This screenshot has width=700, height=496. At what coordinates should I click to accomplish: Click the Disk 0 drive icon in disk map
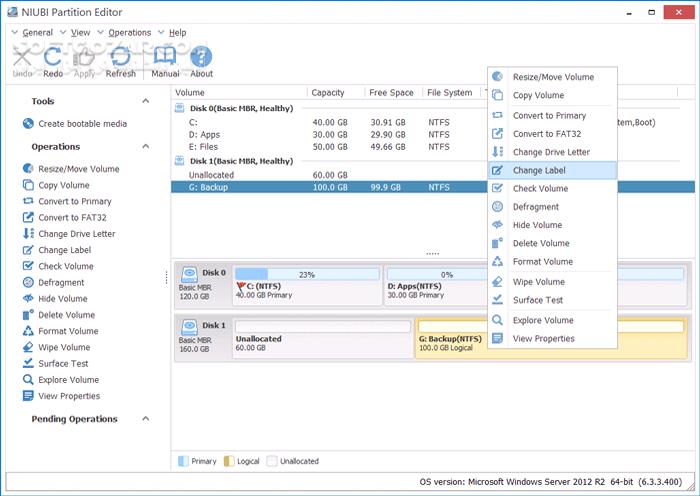point(190,274)
